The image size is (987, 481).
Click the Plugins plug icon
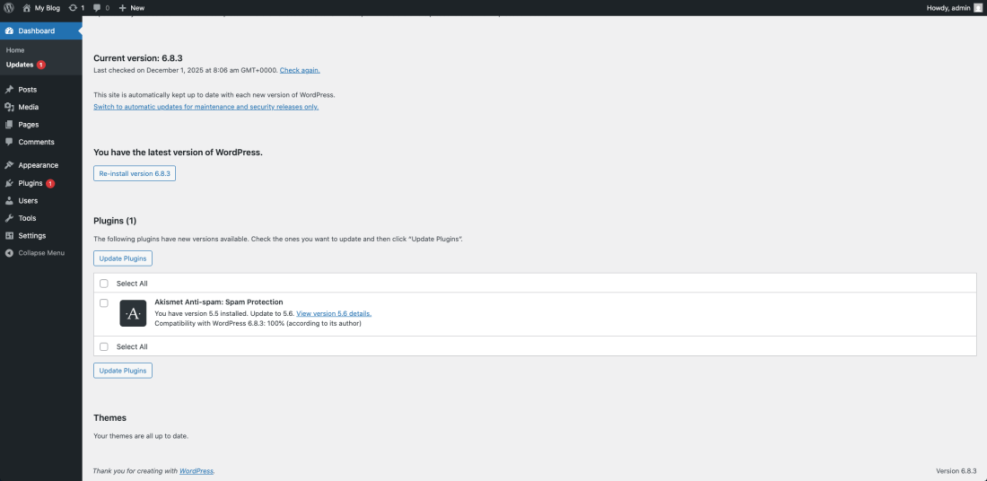pyautogui.click(x=9, y=183)
